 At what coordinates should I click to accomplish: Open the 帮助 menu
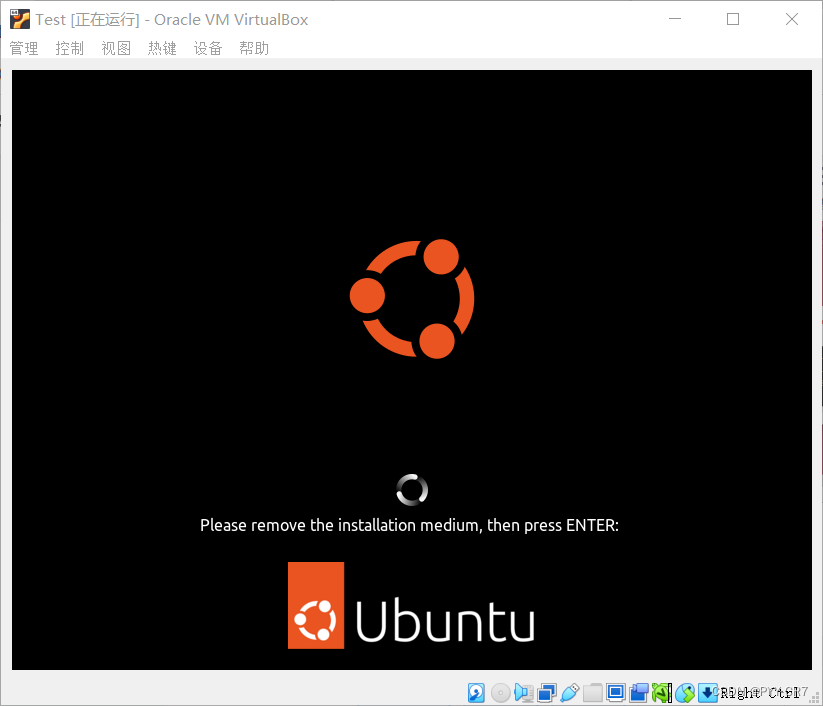click(254, 48)
